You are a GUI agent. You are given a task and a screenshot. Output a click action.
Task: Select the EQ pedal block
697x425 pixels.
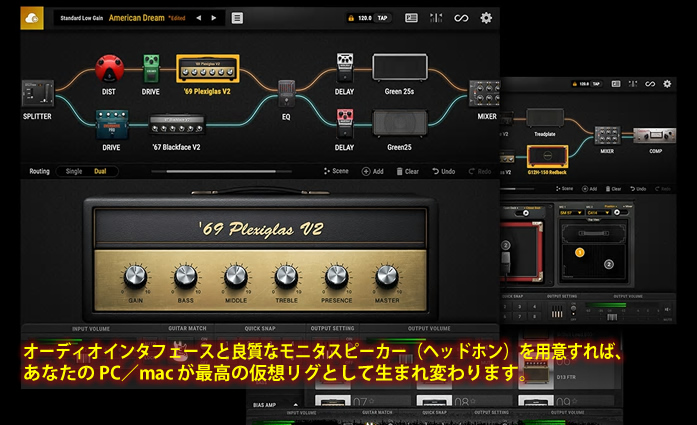pos(286,93)
